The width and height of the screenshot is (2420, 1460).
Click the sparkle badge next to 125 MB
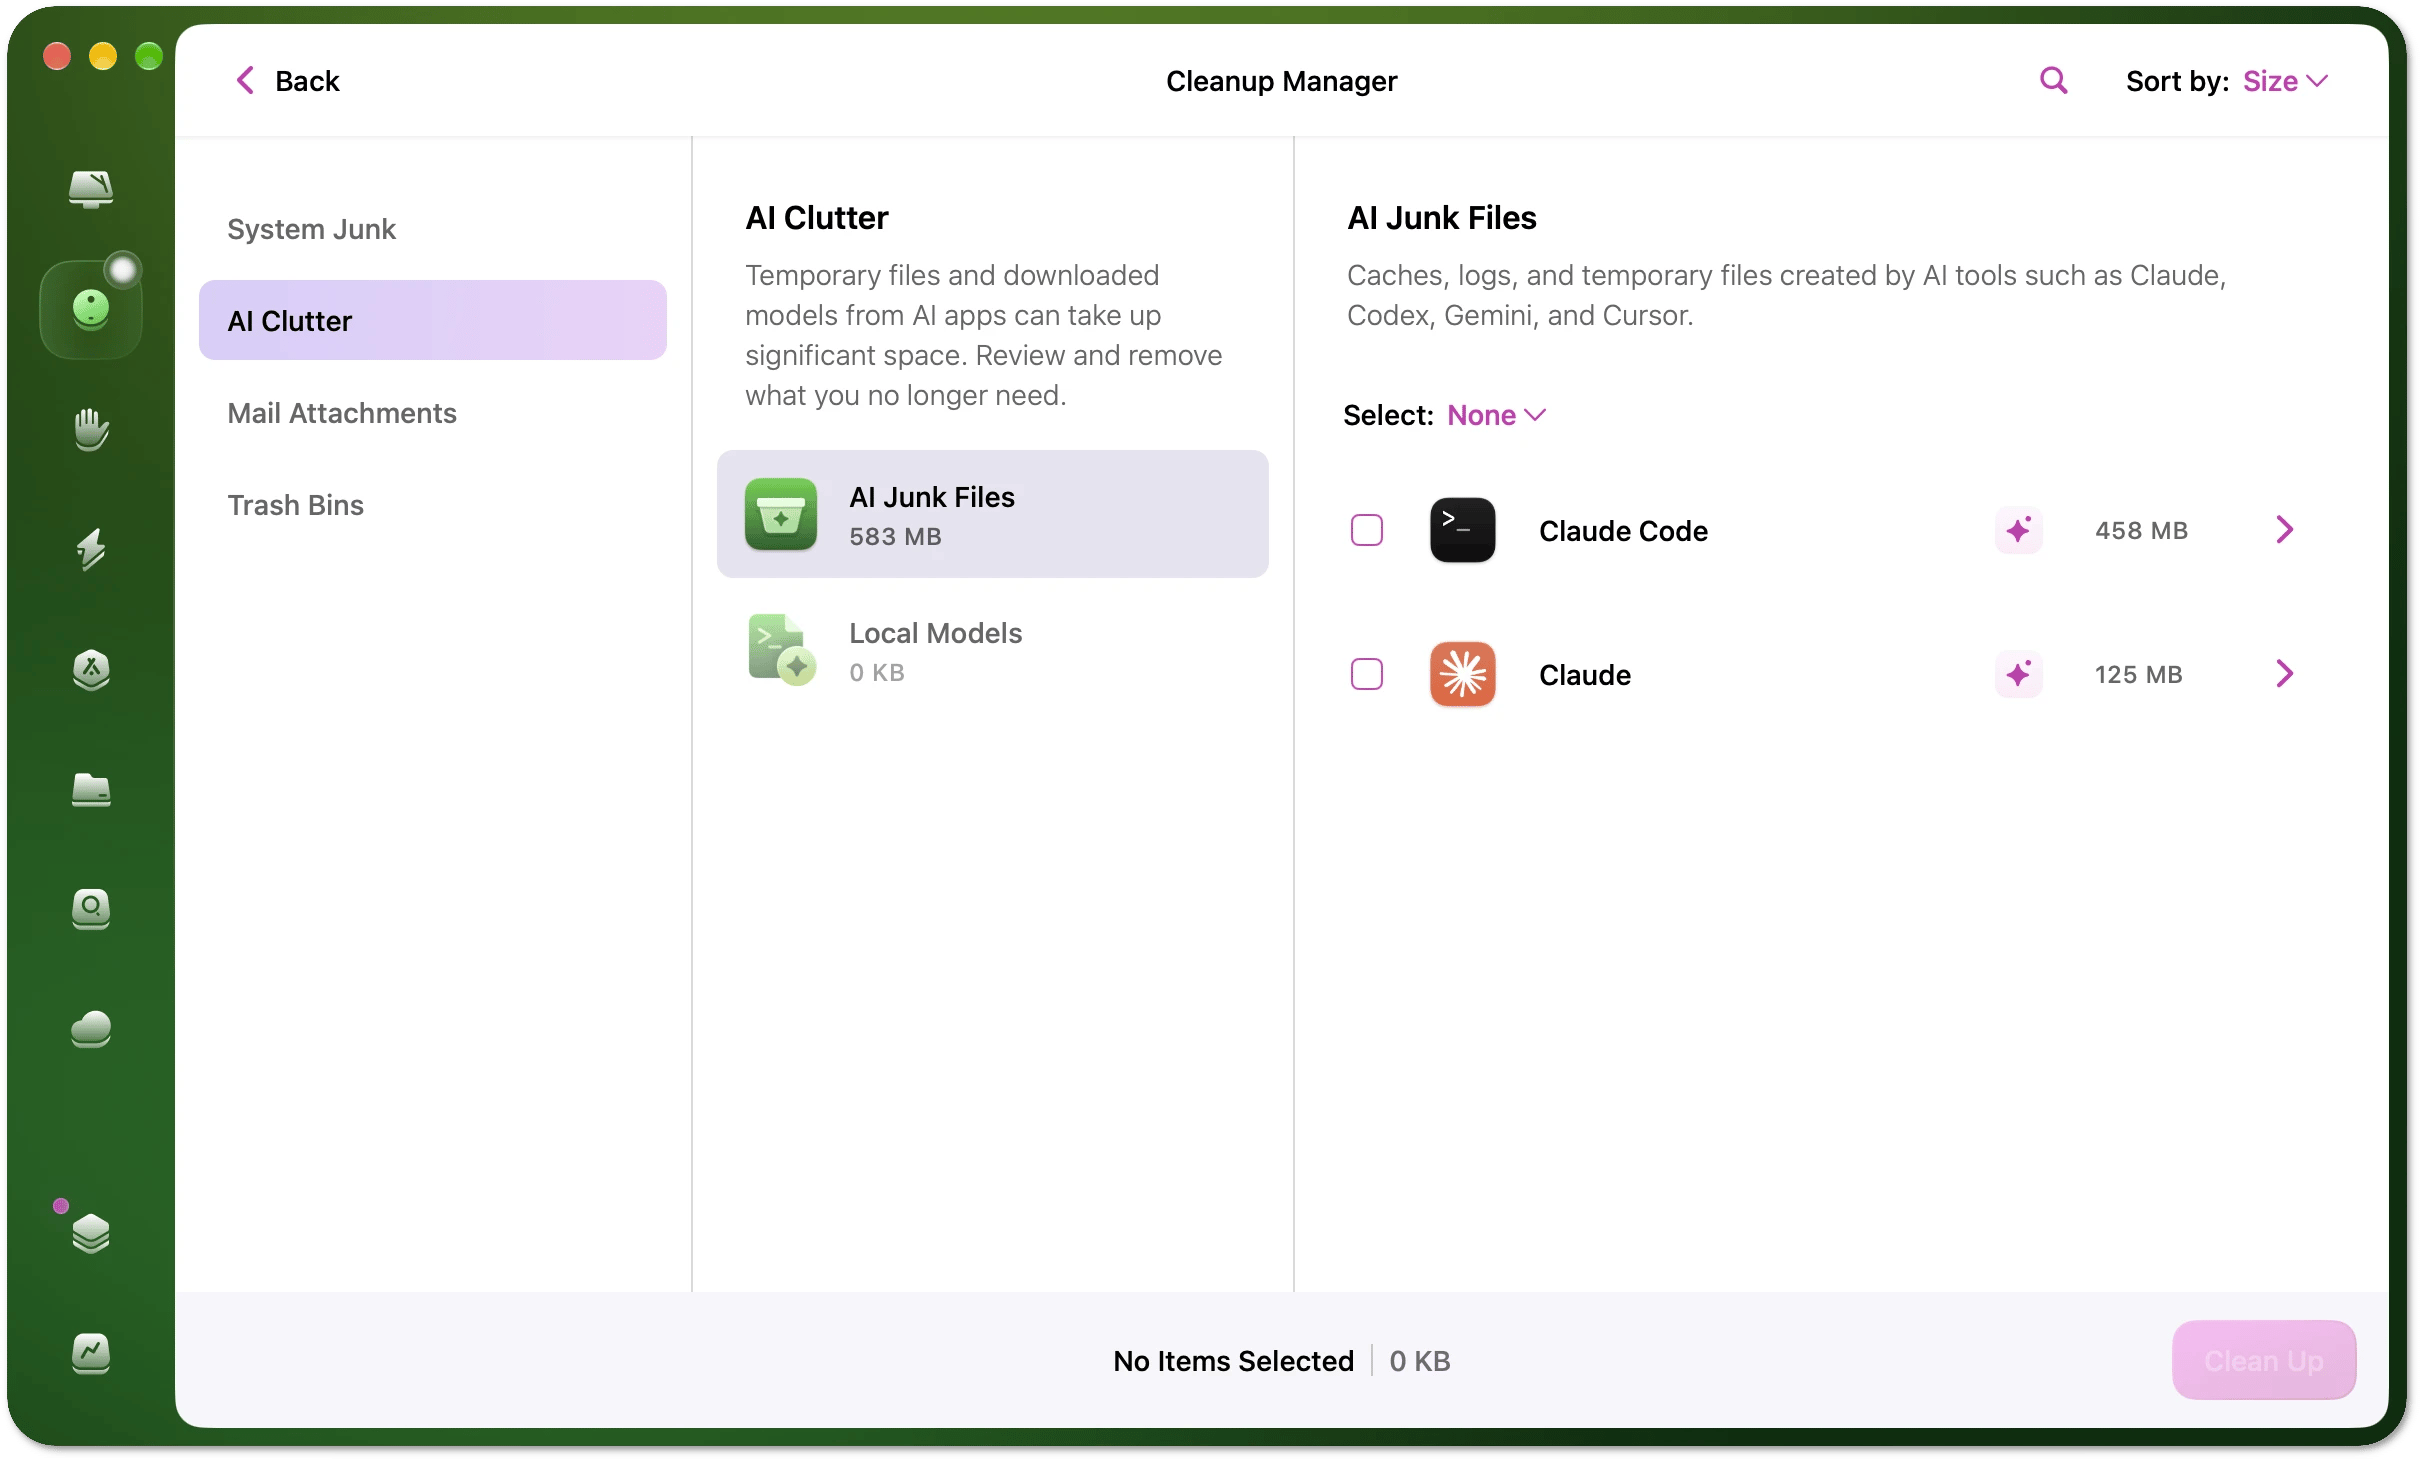pyautogui.click(x=2018, y=674)
